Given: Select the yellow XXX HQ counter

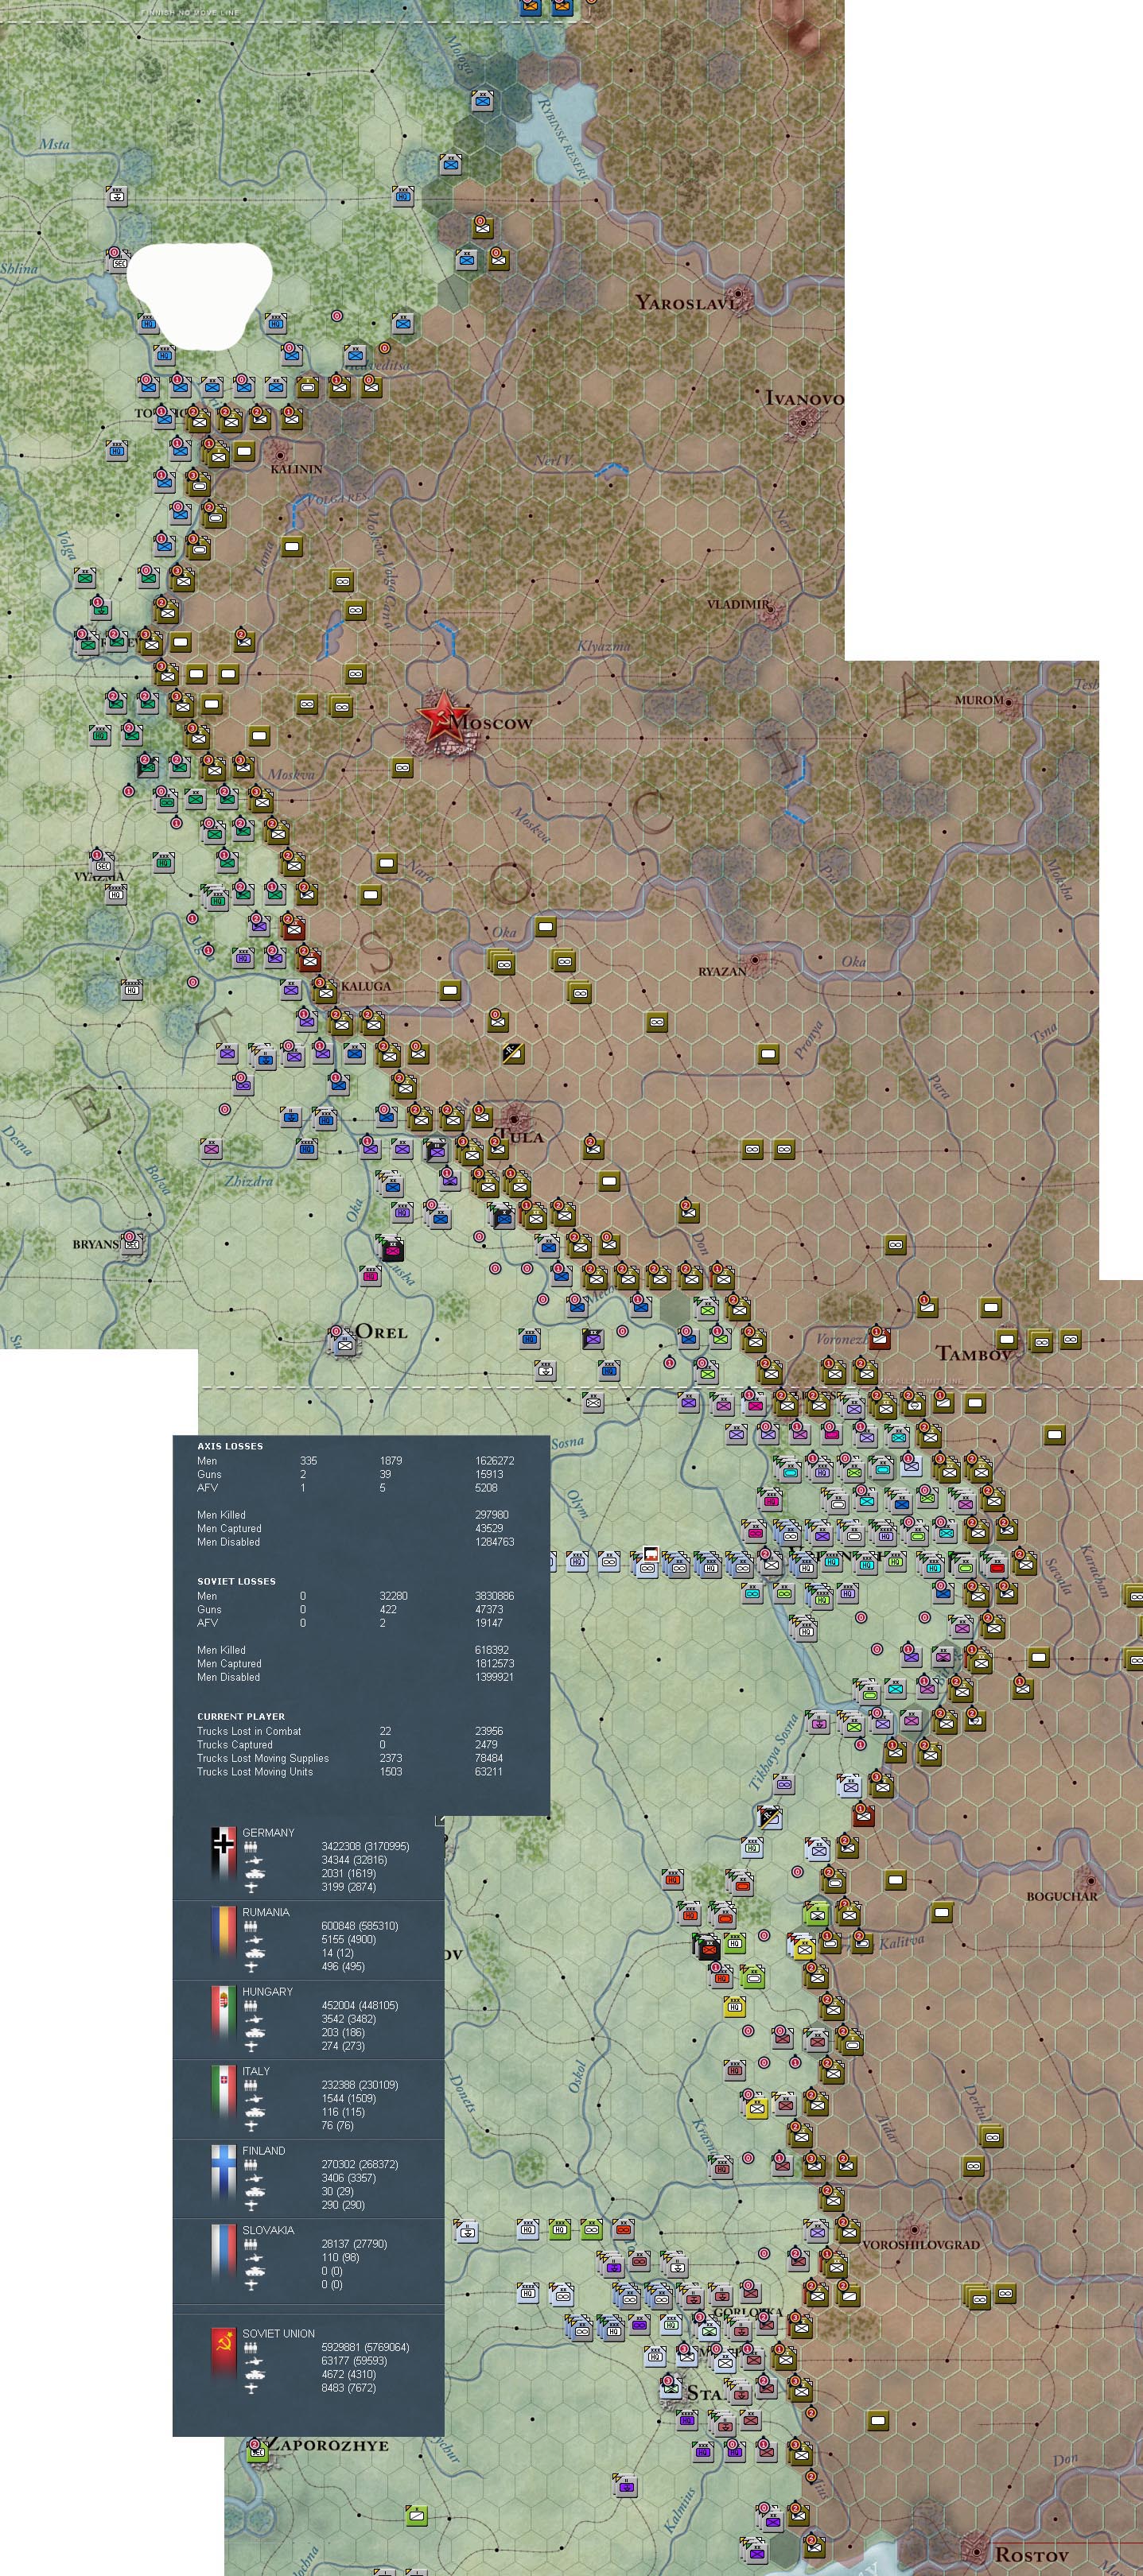Looking at the screenshot, I should coord(735,2007).
